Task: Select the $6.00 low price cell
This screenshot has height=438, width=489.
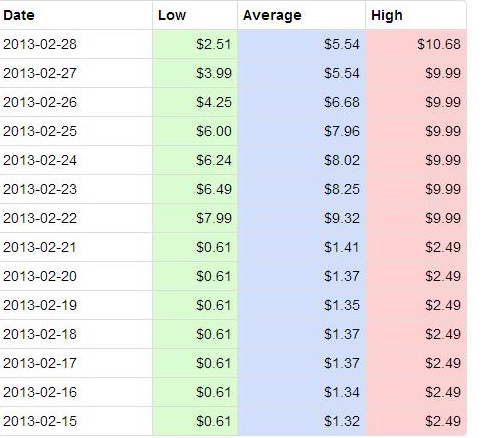Action: pos(195,131)
